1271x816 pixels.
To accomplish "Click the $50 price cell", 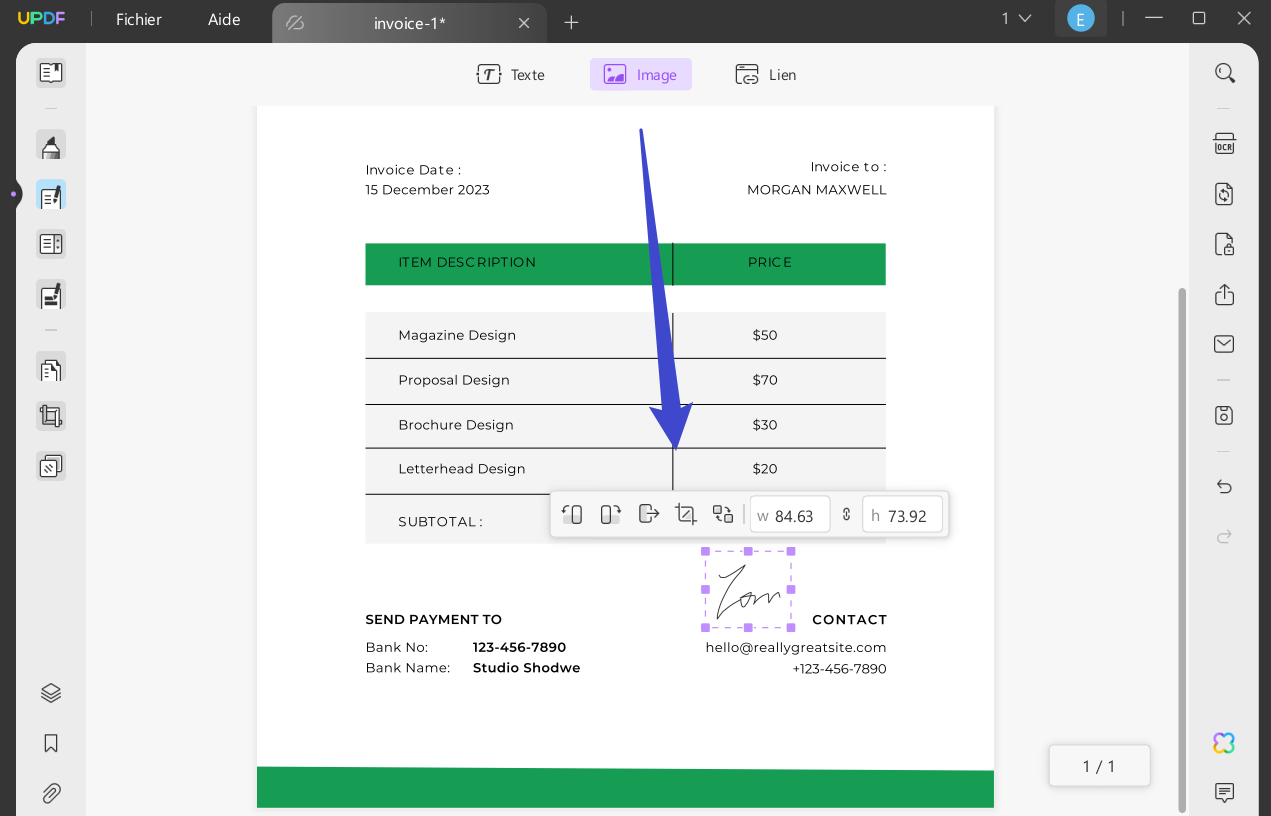I will point(765,335).
